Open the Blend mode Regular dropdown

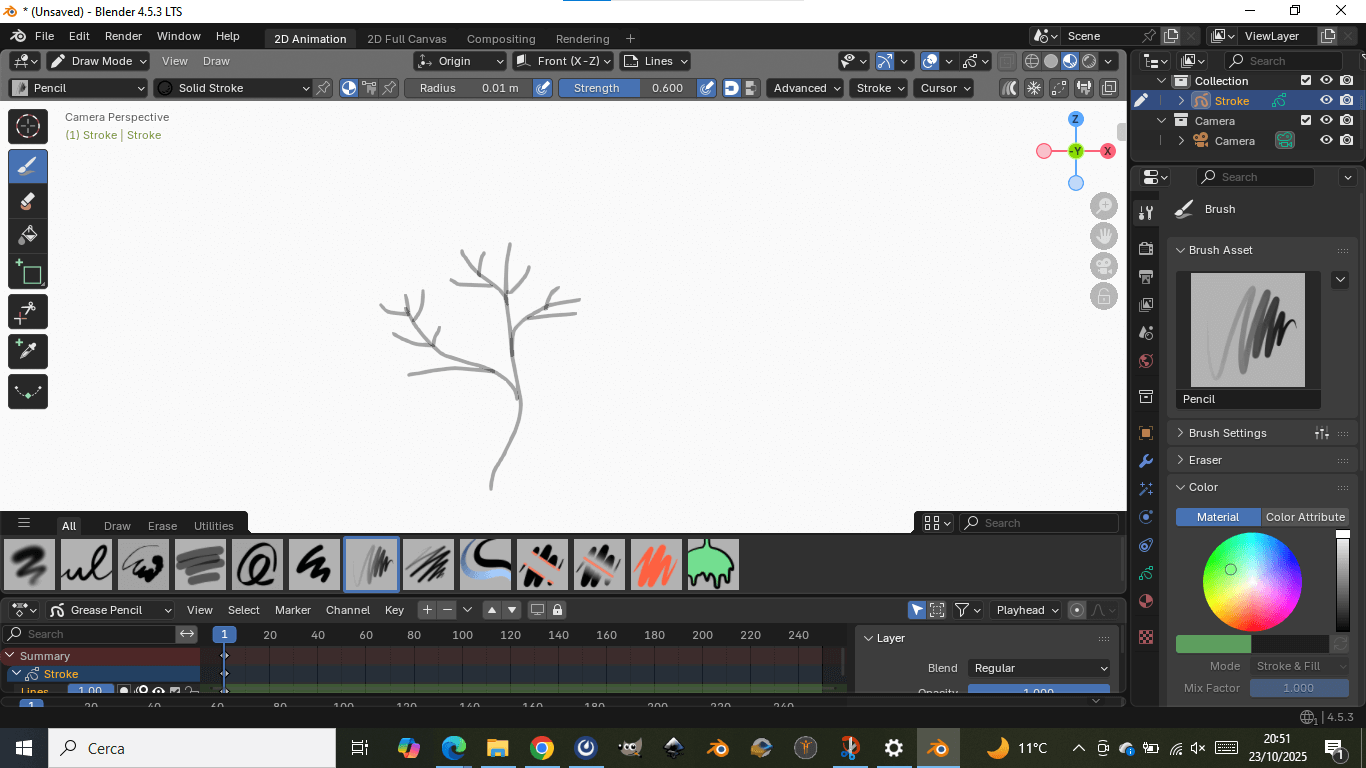coord(1040,668)
